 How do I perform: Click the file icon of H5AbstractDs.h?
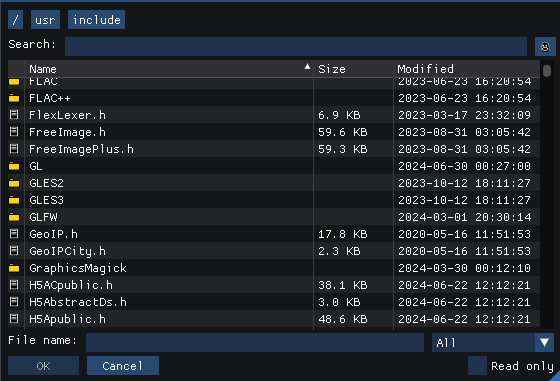(14, 302)
